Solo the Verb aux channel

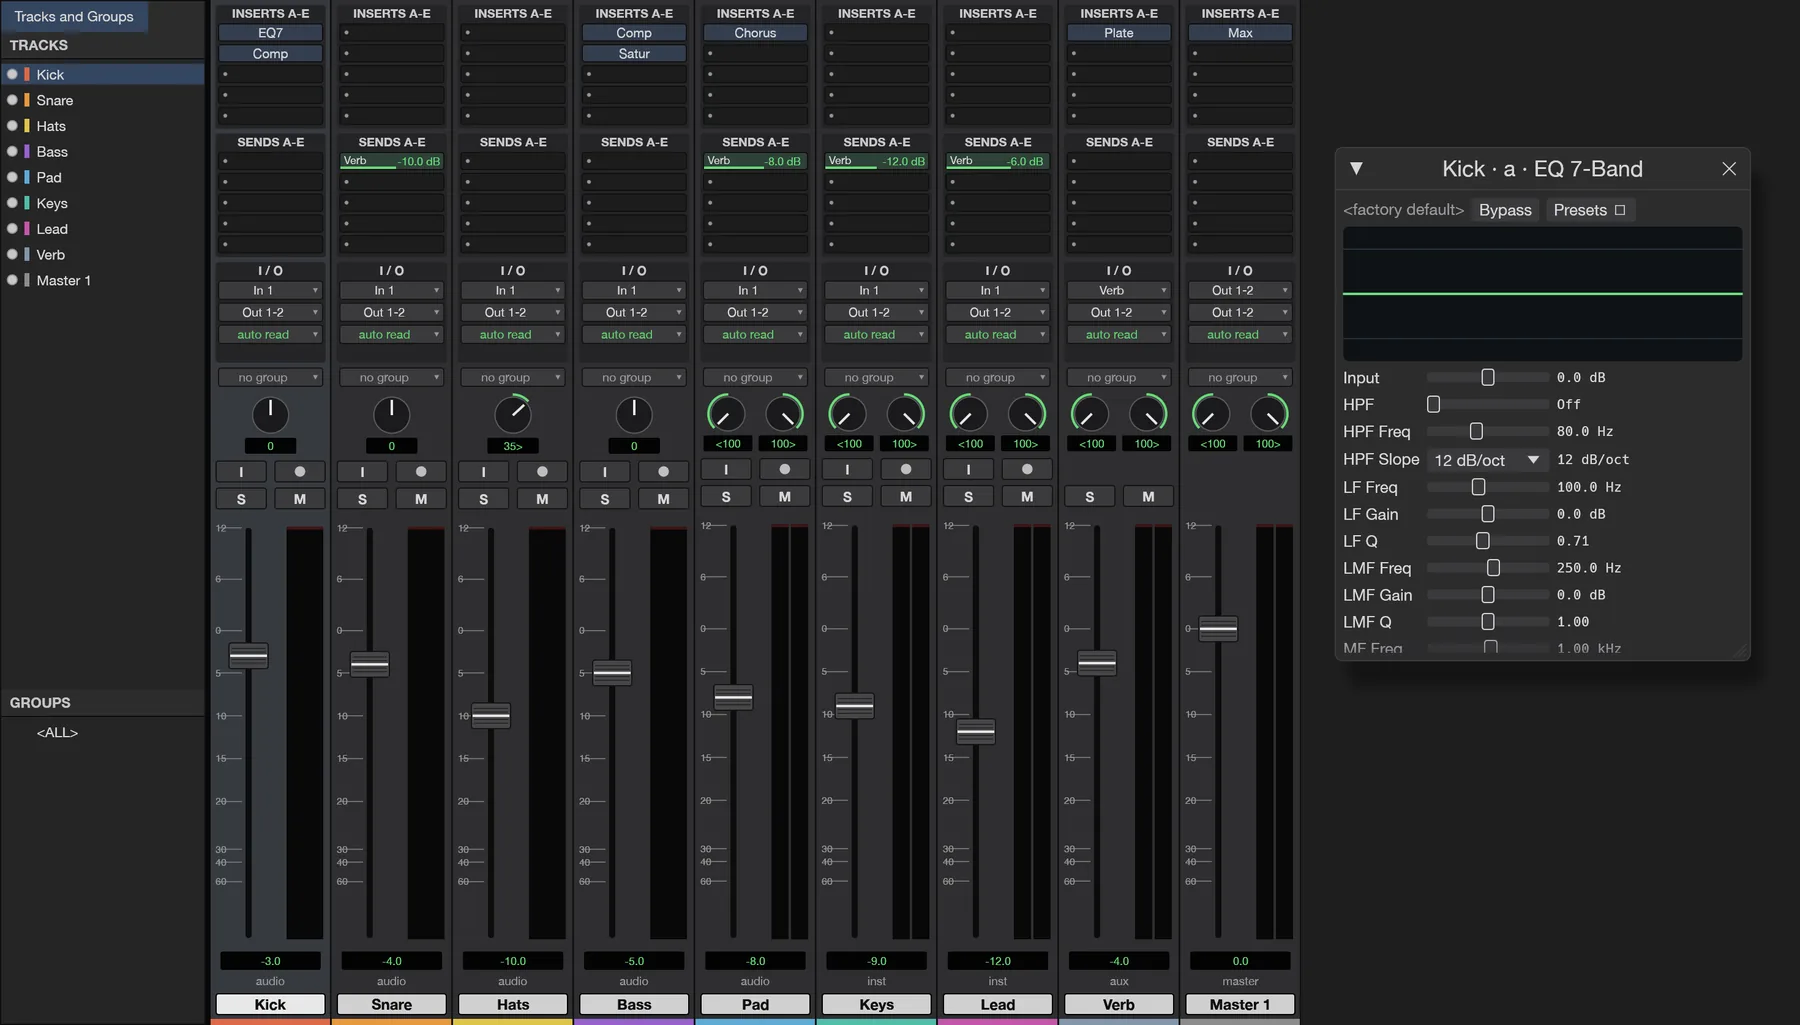point(1090,497)
